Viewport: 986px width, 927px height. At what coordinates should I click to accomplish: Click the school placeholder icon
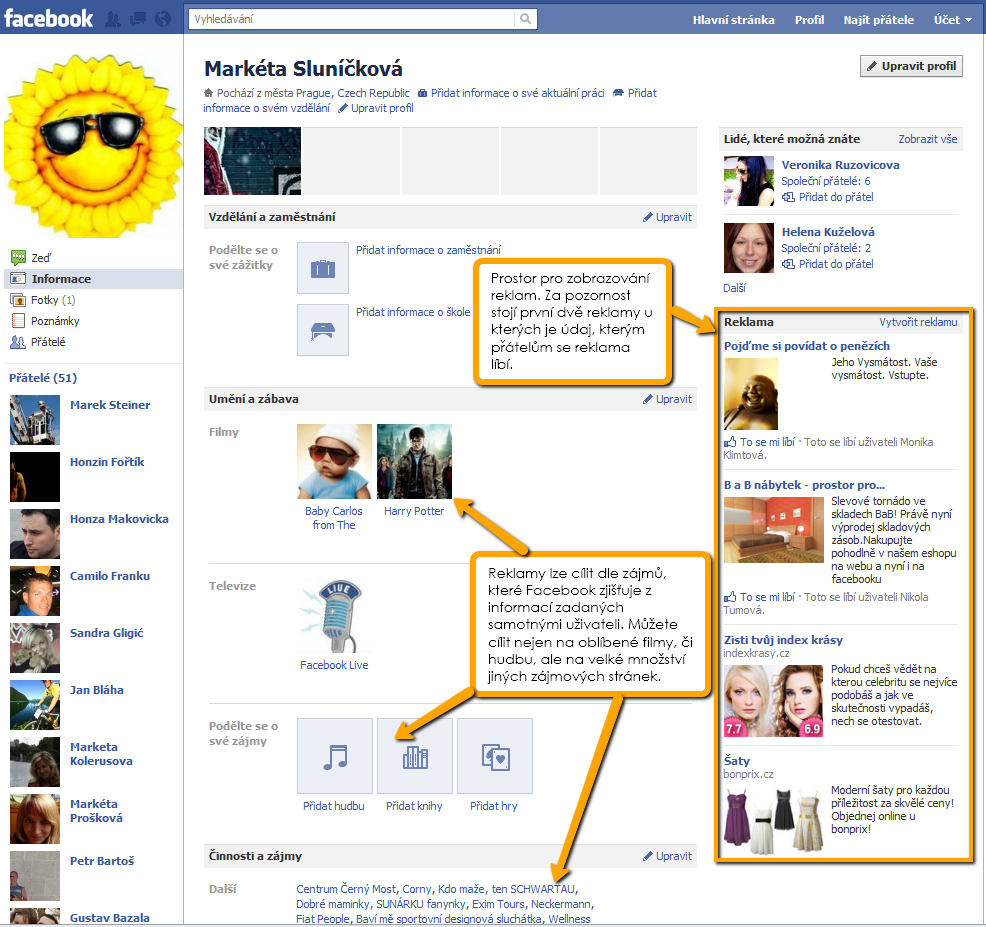[x=323, y=330]
